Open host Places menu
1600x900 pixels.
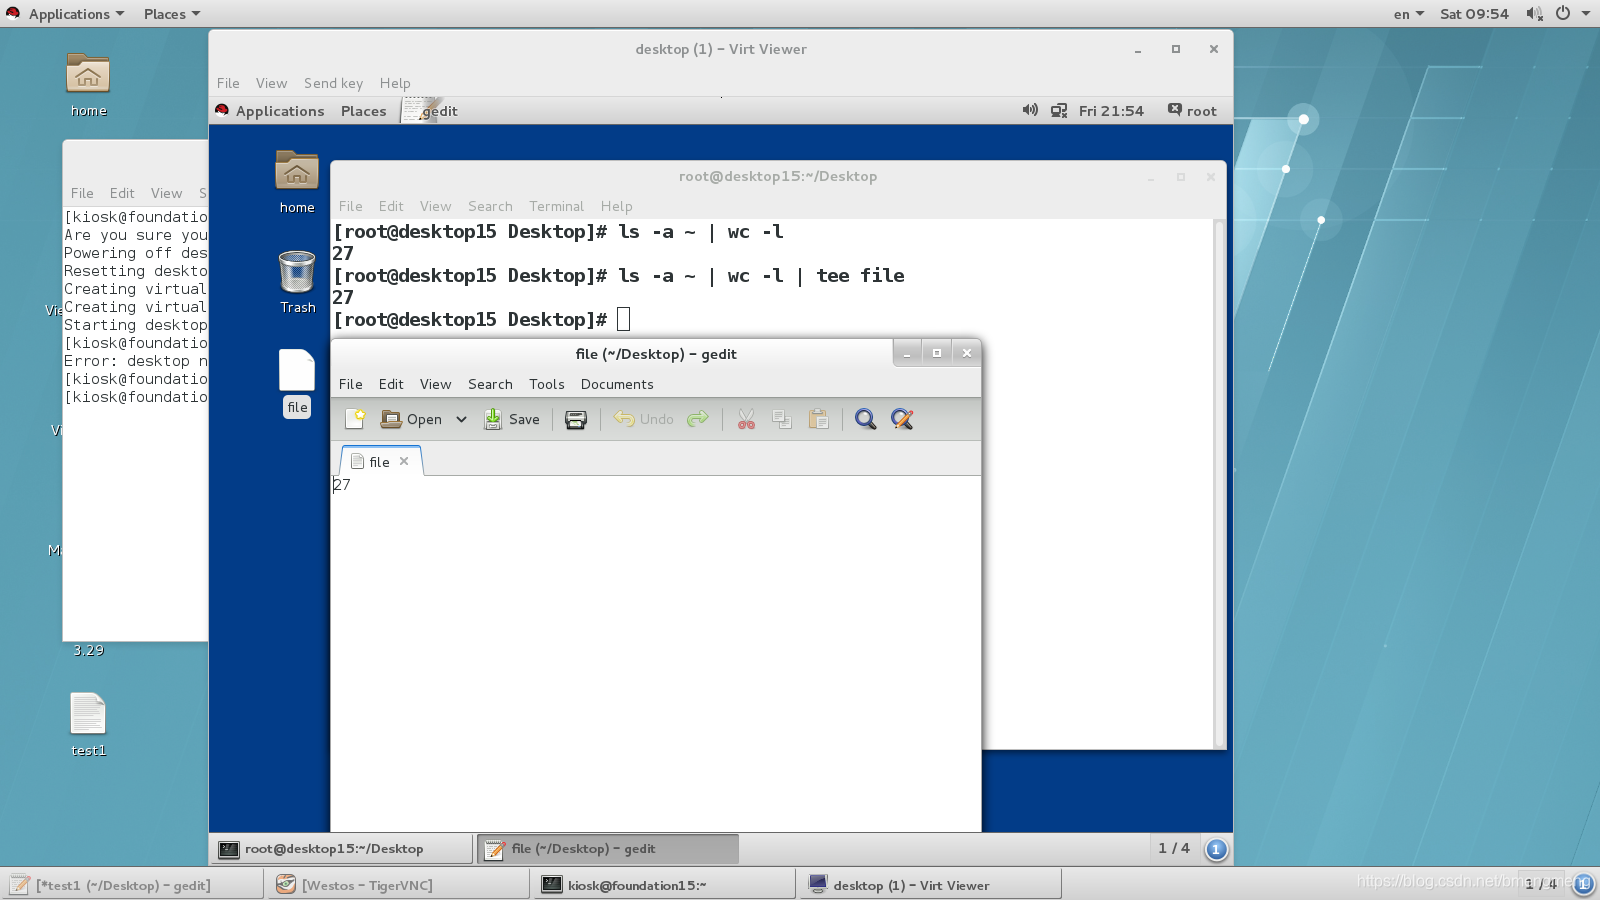(x=172, y=14)
